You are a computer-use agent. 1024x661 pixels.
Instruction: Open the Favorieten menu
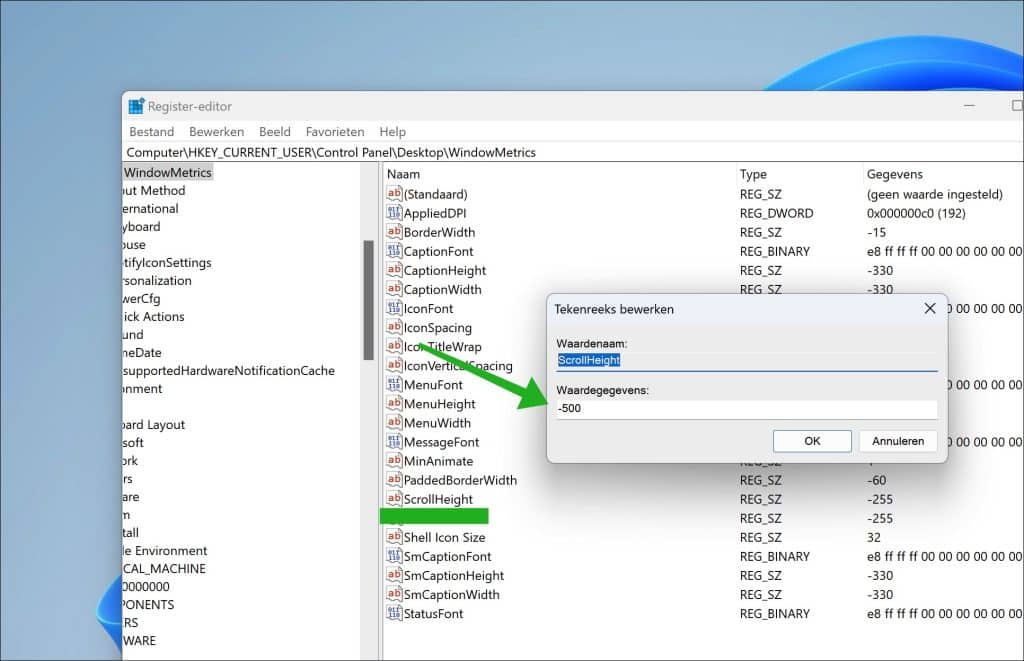(334, 132)
